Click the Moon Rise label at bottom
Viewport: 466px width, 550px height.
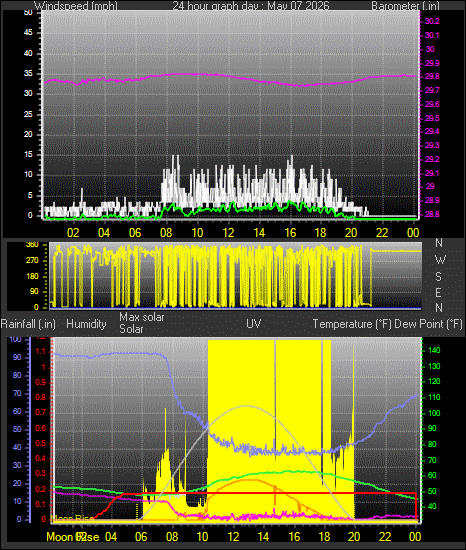click(x=73, y=537)
